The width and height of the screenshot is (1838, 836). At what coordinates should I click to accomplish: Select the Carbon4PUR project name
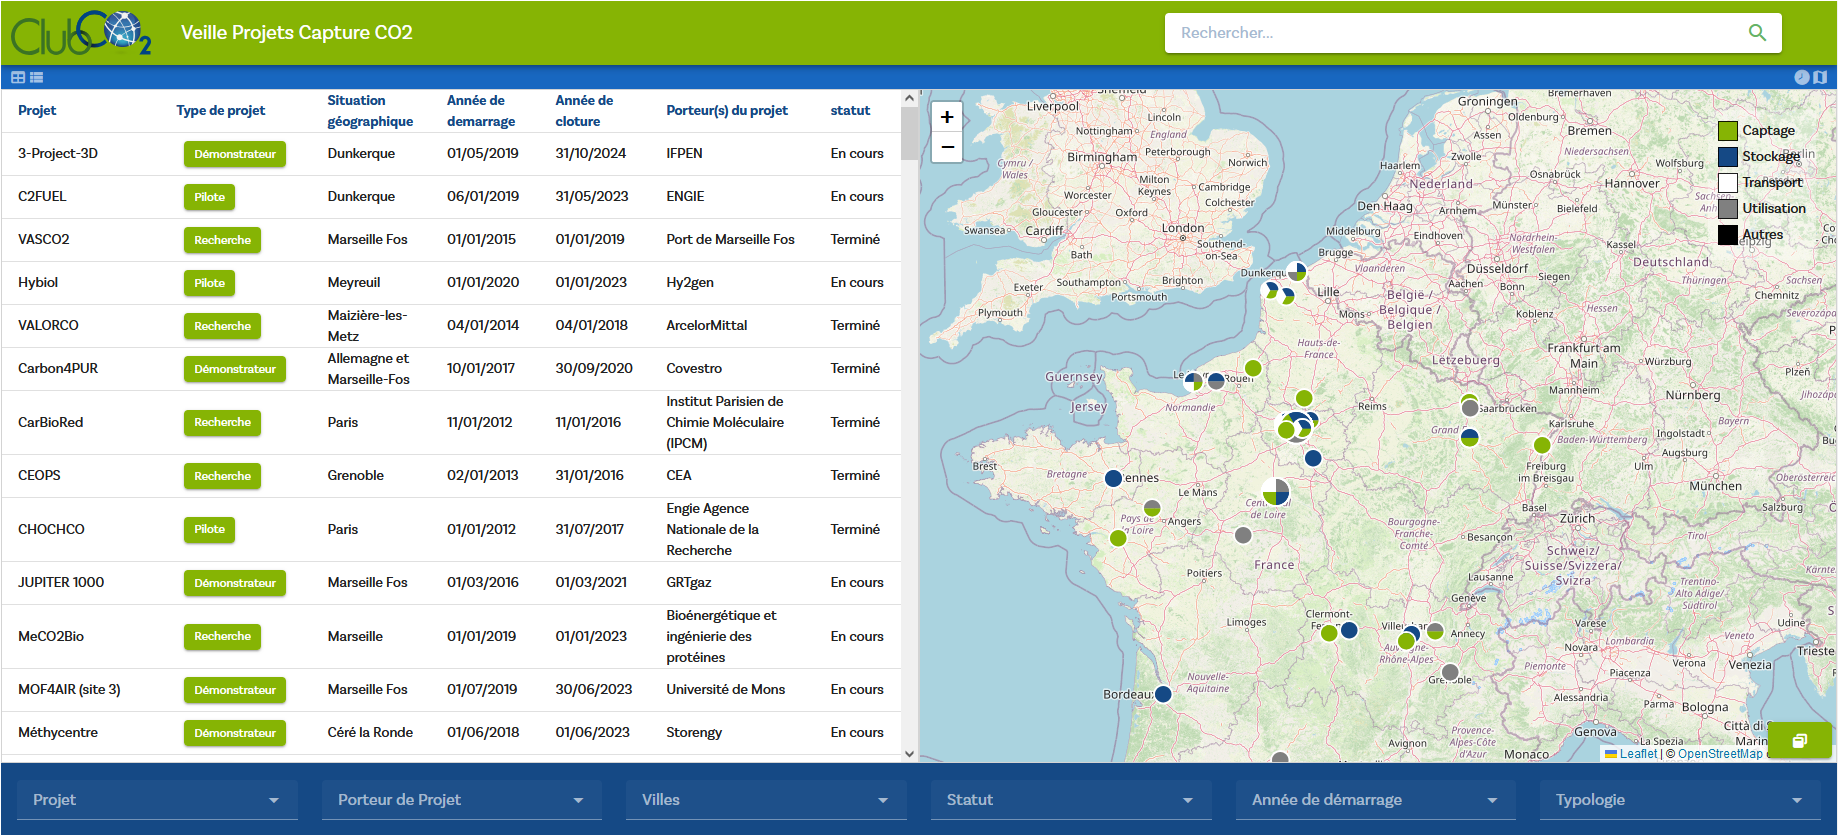tap(58, 369)
